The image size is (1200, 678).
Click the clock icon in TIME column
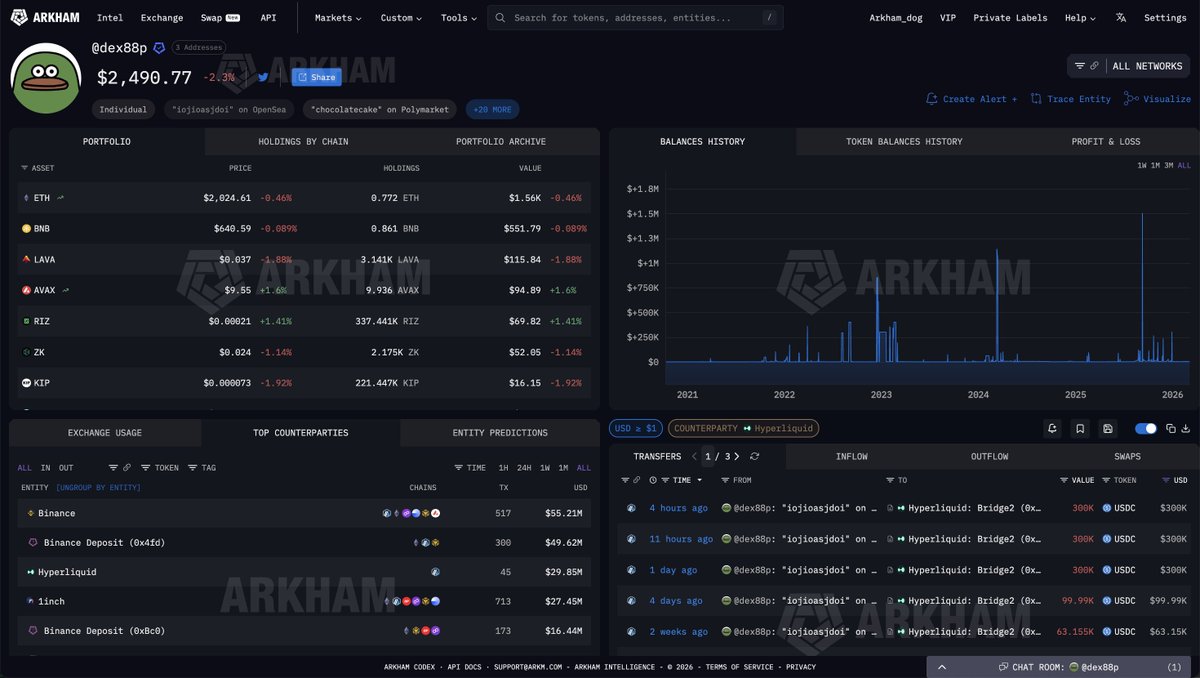(x=652, y=480)
